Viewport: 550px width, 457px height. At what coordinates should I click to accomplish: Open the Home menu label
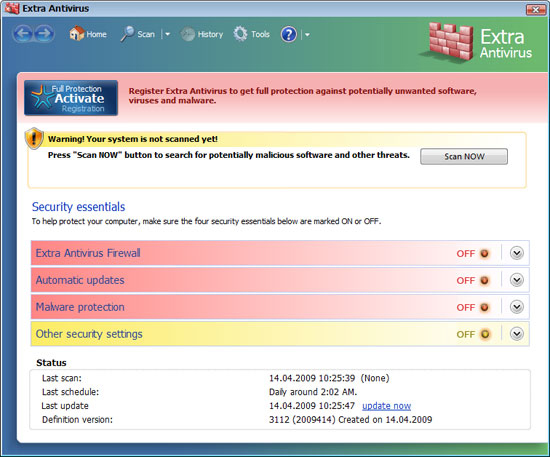96,34
